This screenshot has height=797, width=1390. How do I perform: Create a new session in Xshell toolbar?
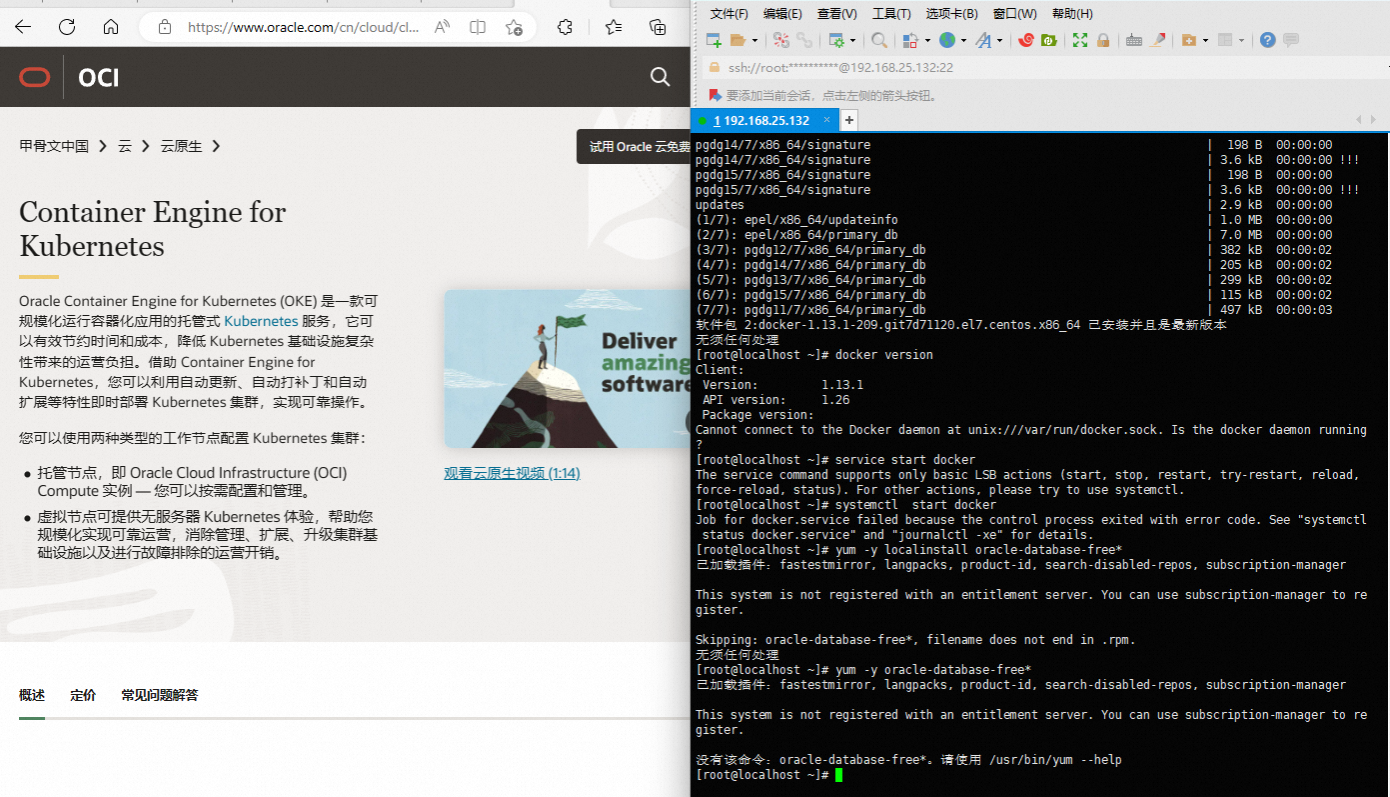click(714, 40)
